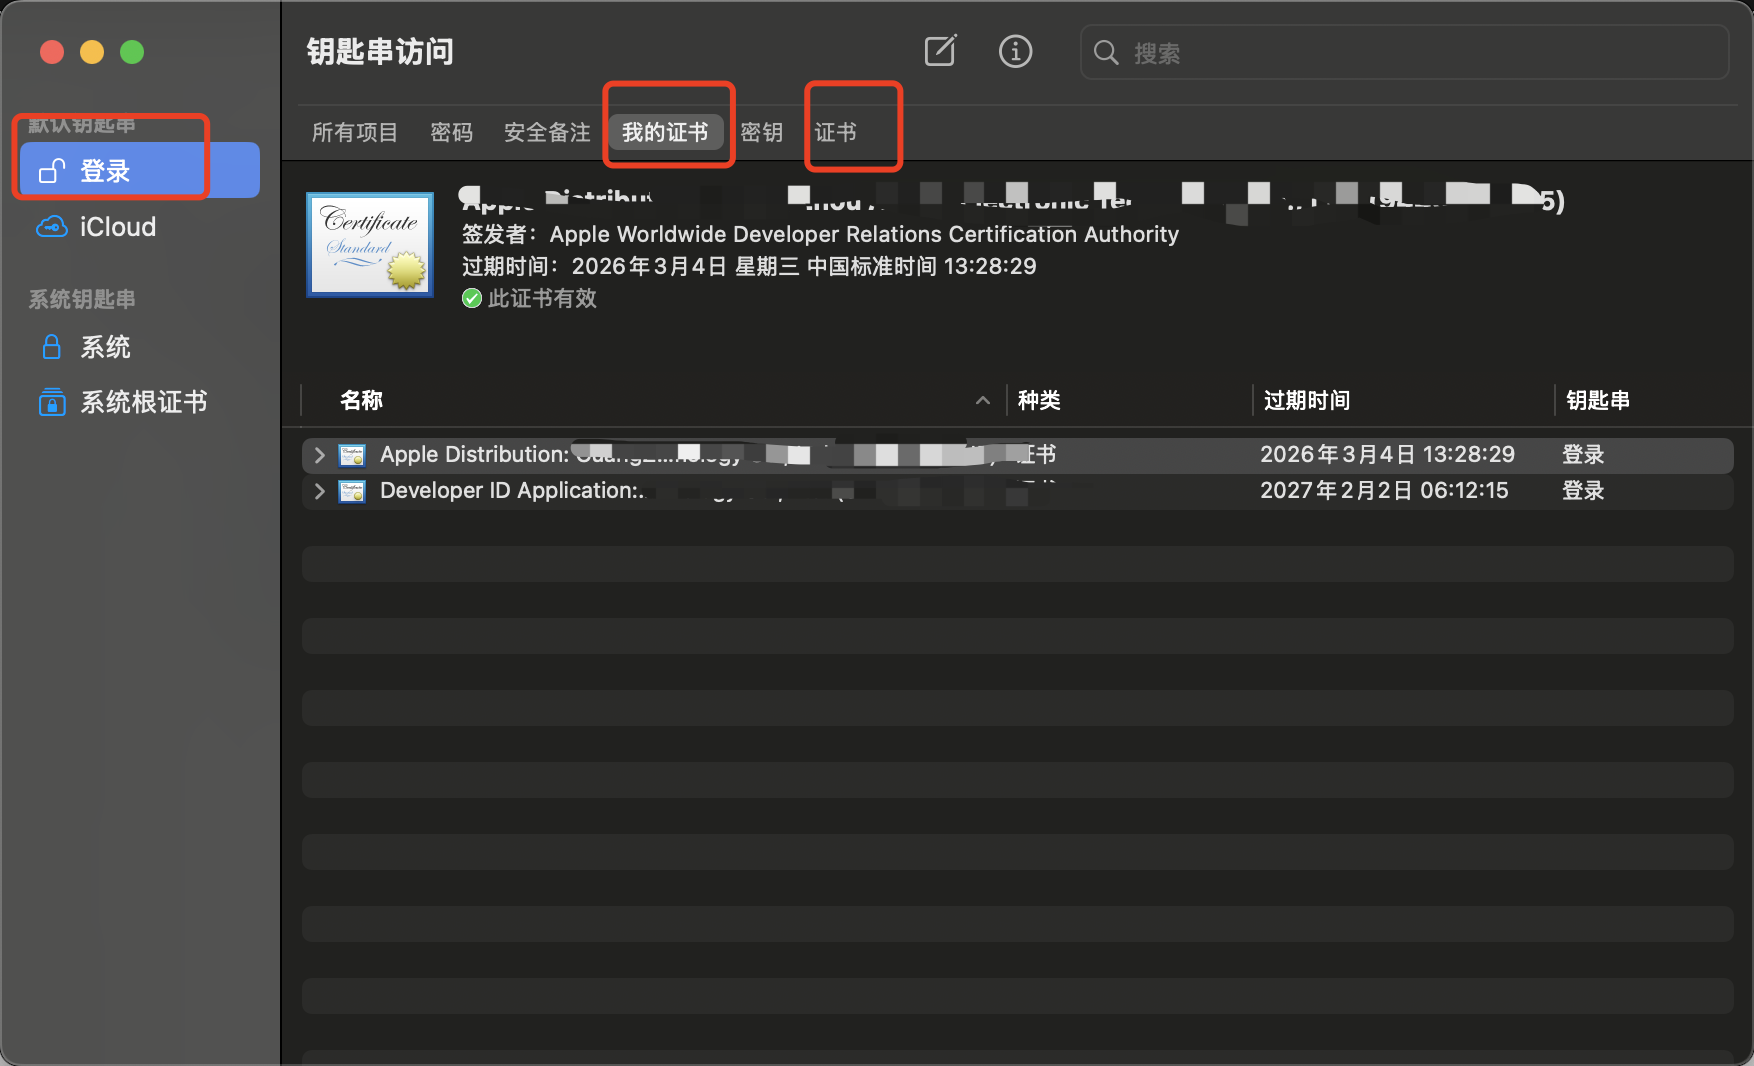Switch to the 密钥 tab
1754x1066 pixels.
click(x=761, y=132)
